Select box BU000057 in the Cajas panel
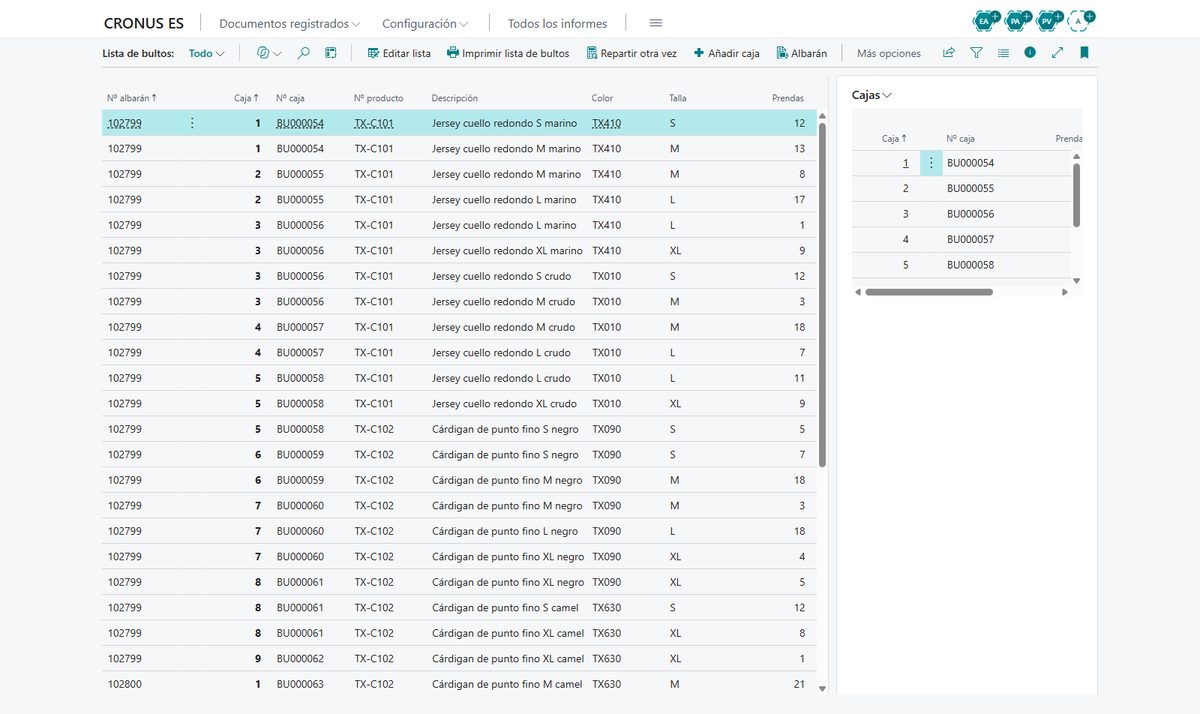 pyautogui.click(x=961, y=239)
